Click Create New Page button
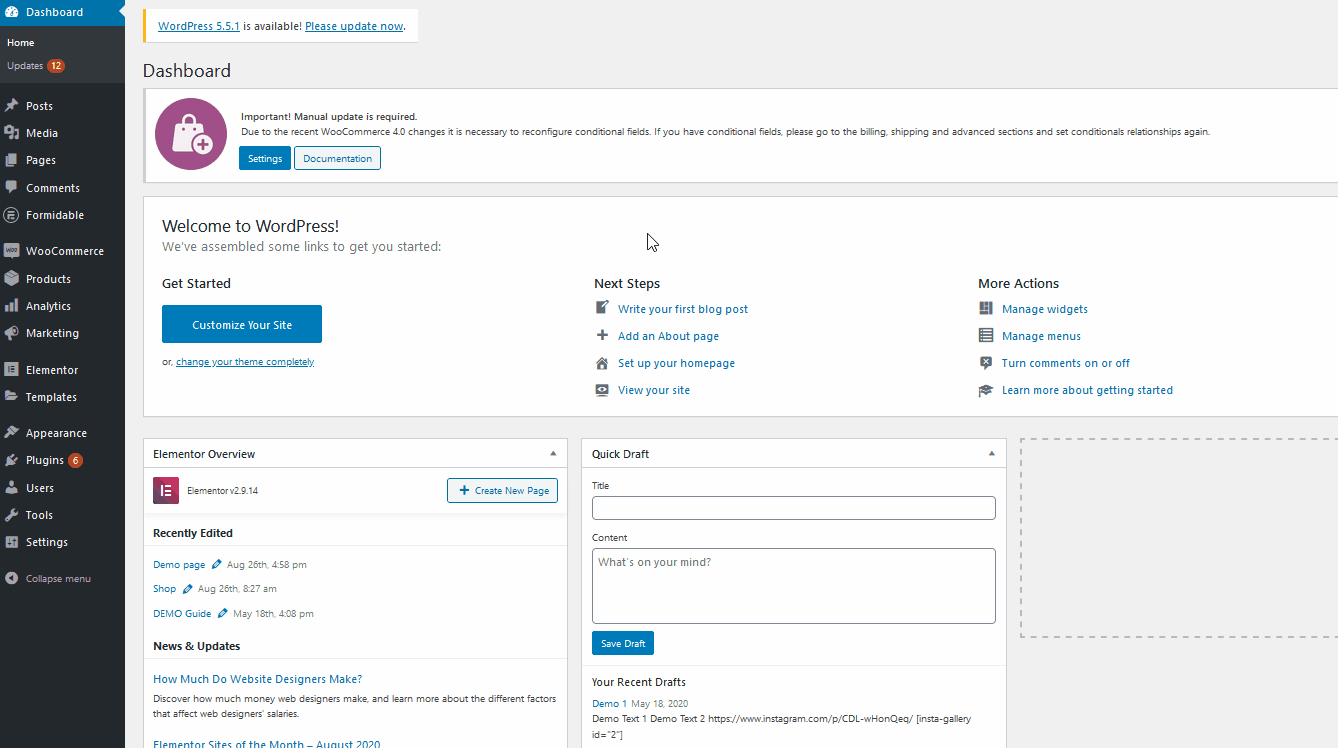 coord(502,490)
